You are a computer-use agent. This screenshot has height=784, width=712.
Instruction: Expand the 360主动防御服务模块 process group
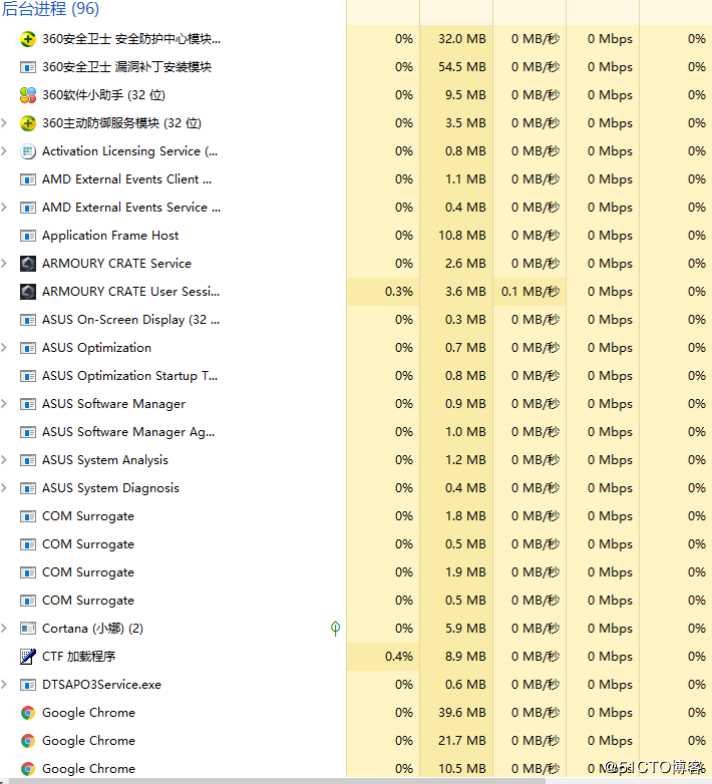(x=4, y=123)
